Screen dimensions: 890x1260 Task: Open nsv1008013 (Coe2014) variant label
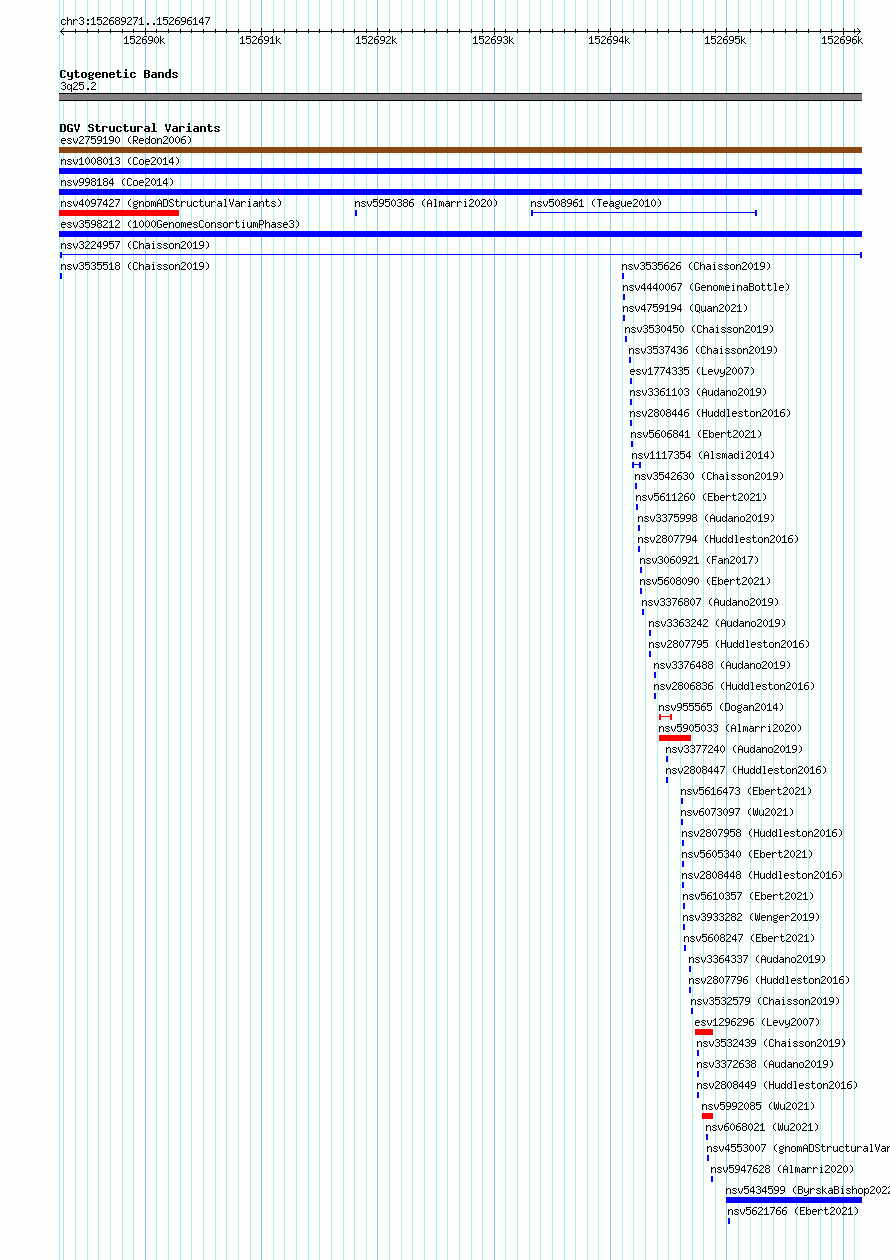(x=120, y=161)
